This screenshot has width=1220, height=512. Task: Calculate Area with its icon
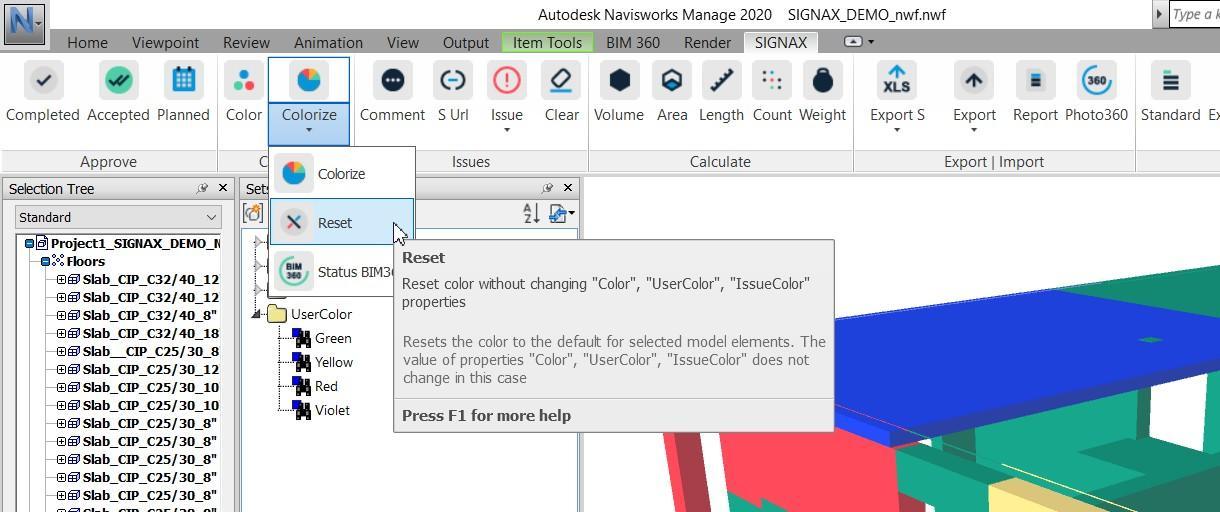(672, 80)
